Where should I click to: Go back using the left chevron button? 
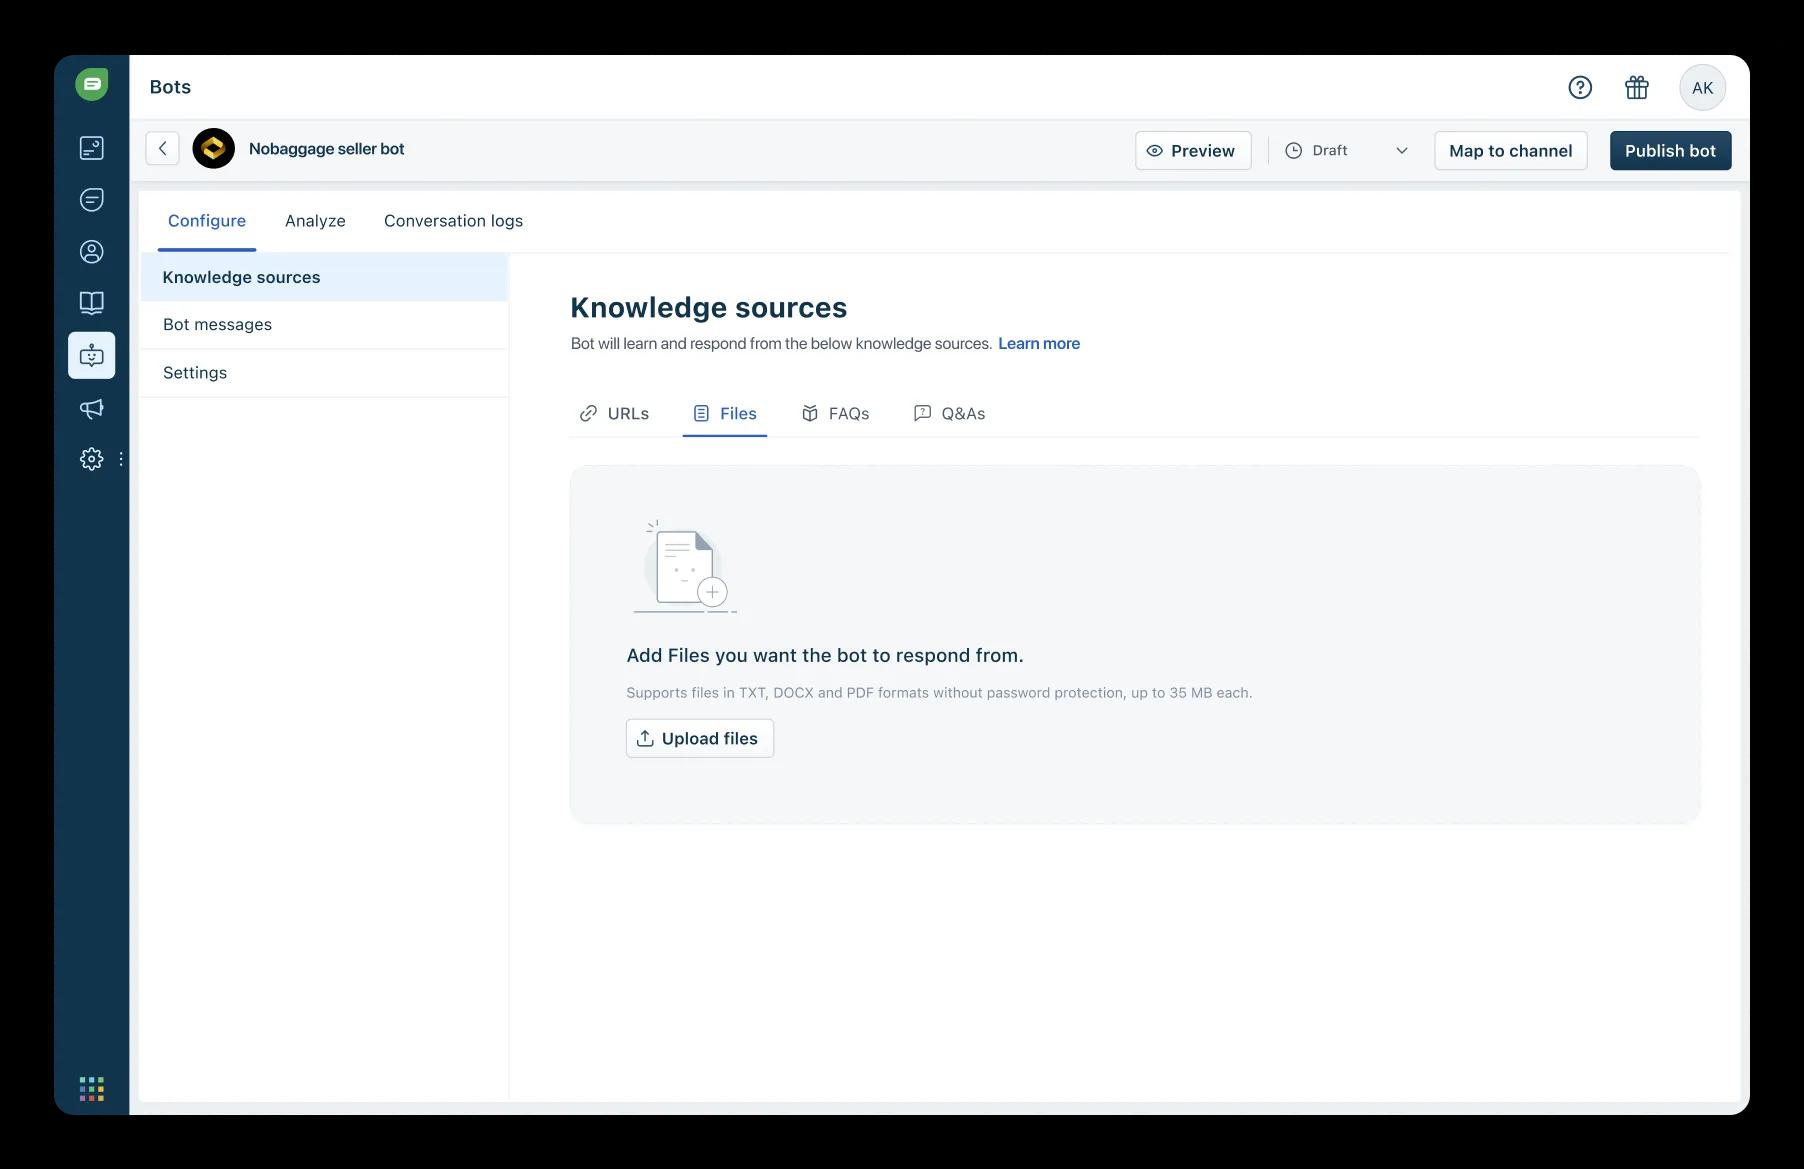(163, 148)
